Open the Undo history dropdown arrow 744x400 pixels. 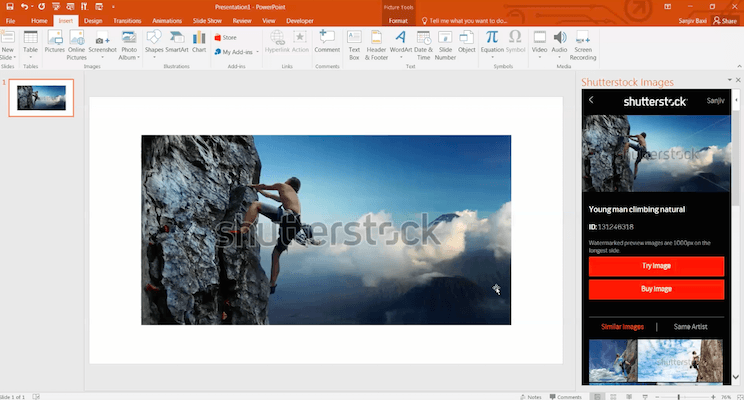coord(32,7)
